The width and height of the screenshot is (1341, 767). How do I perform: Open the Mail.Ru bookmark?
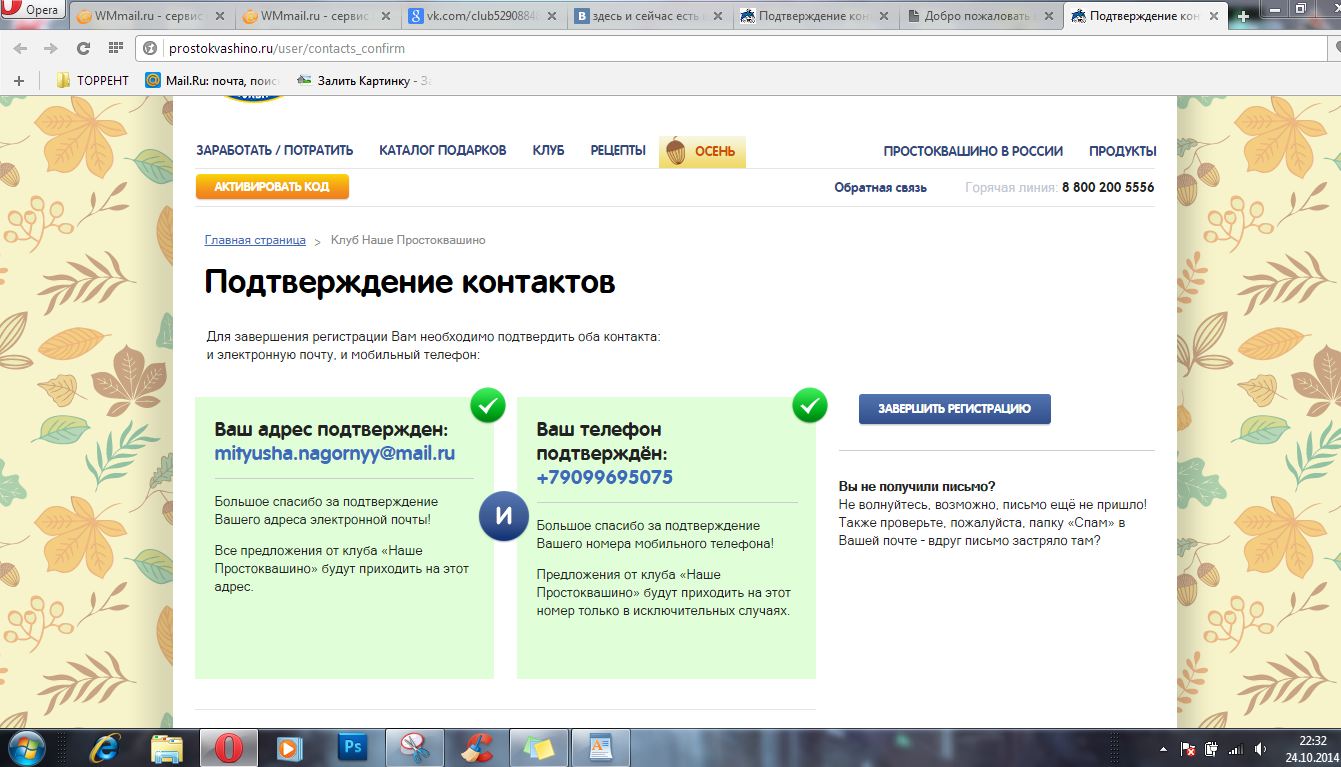pyautogui.click(x=212, y=81)
